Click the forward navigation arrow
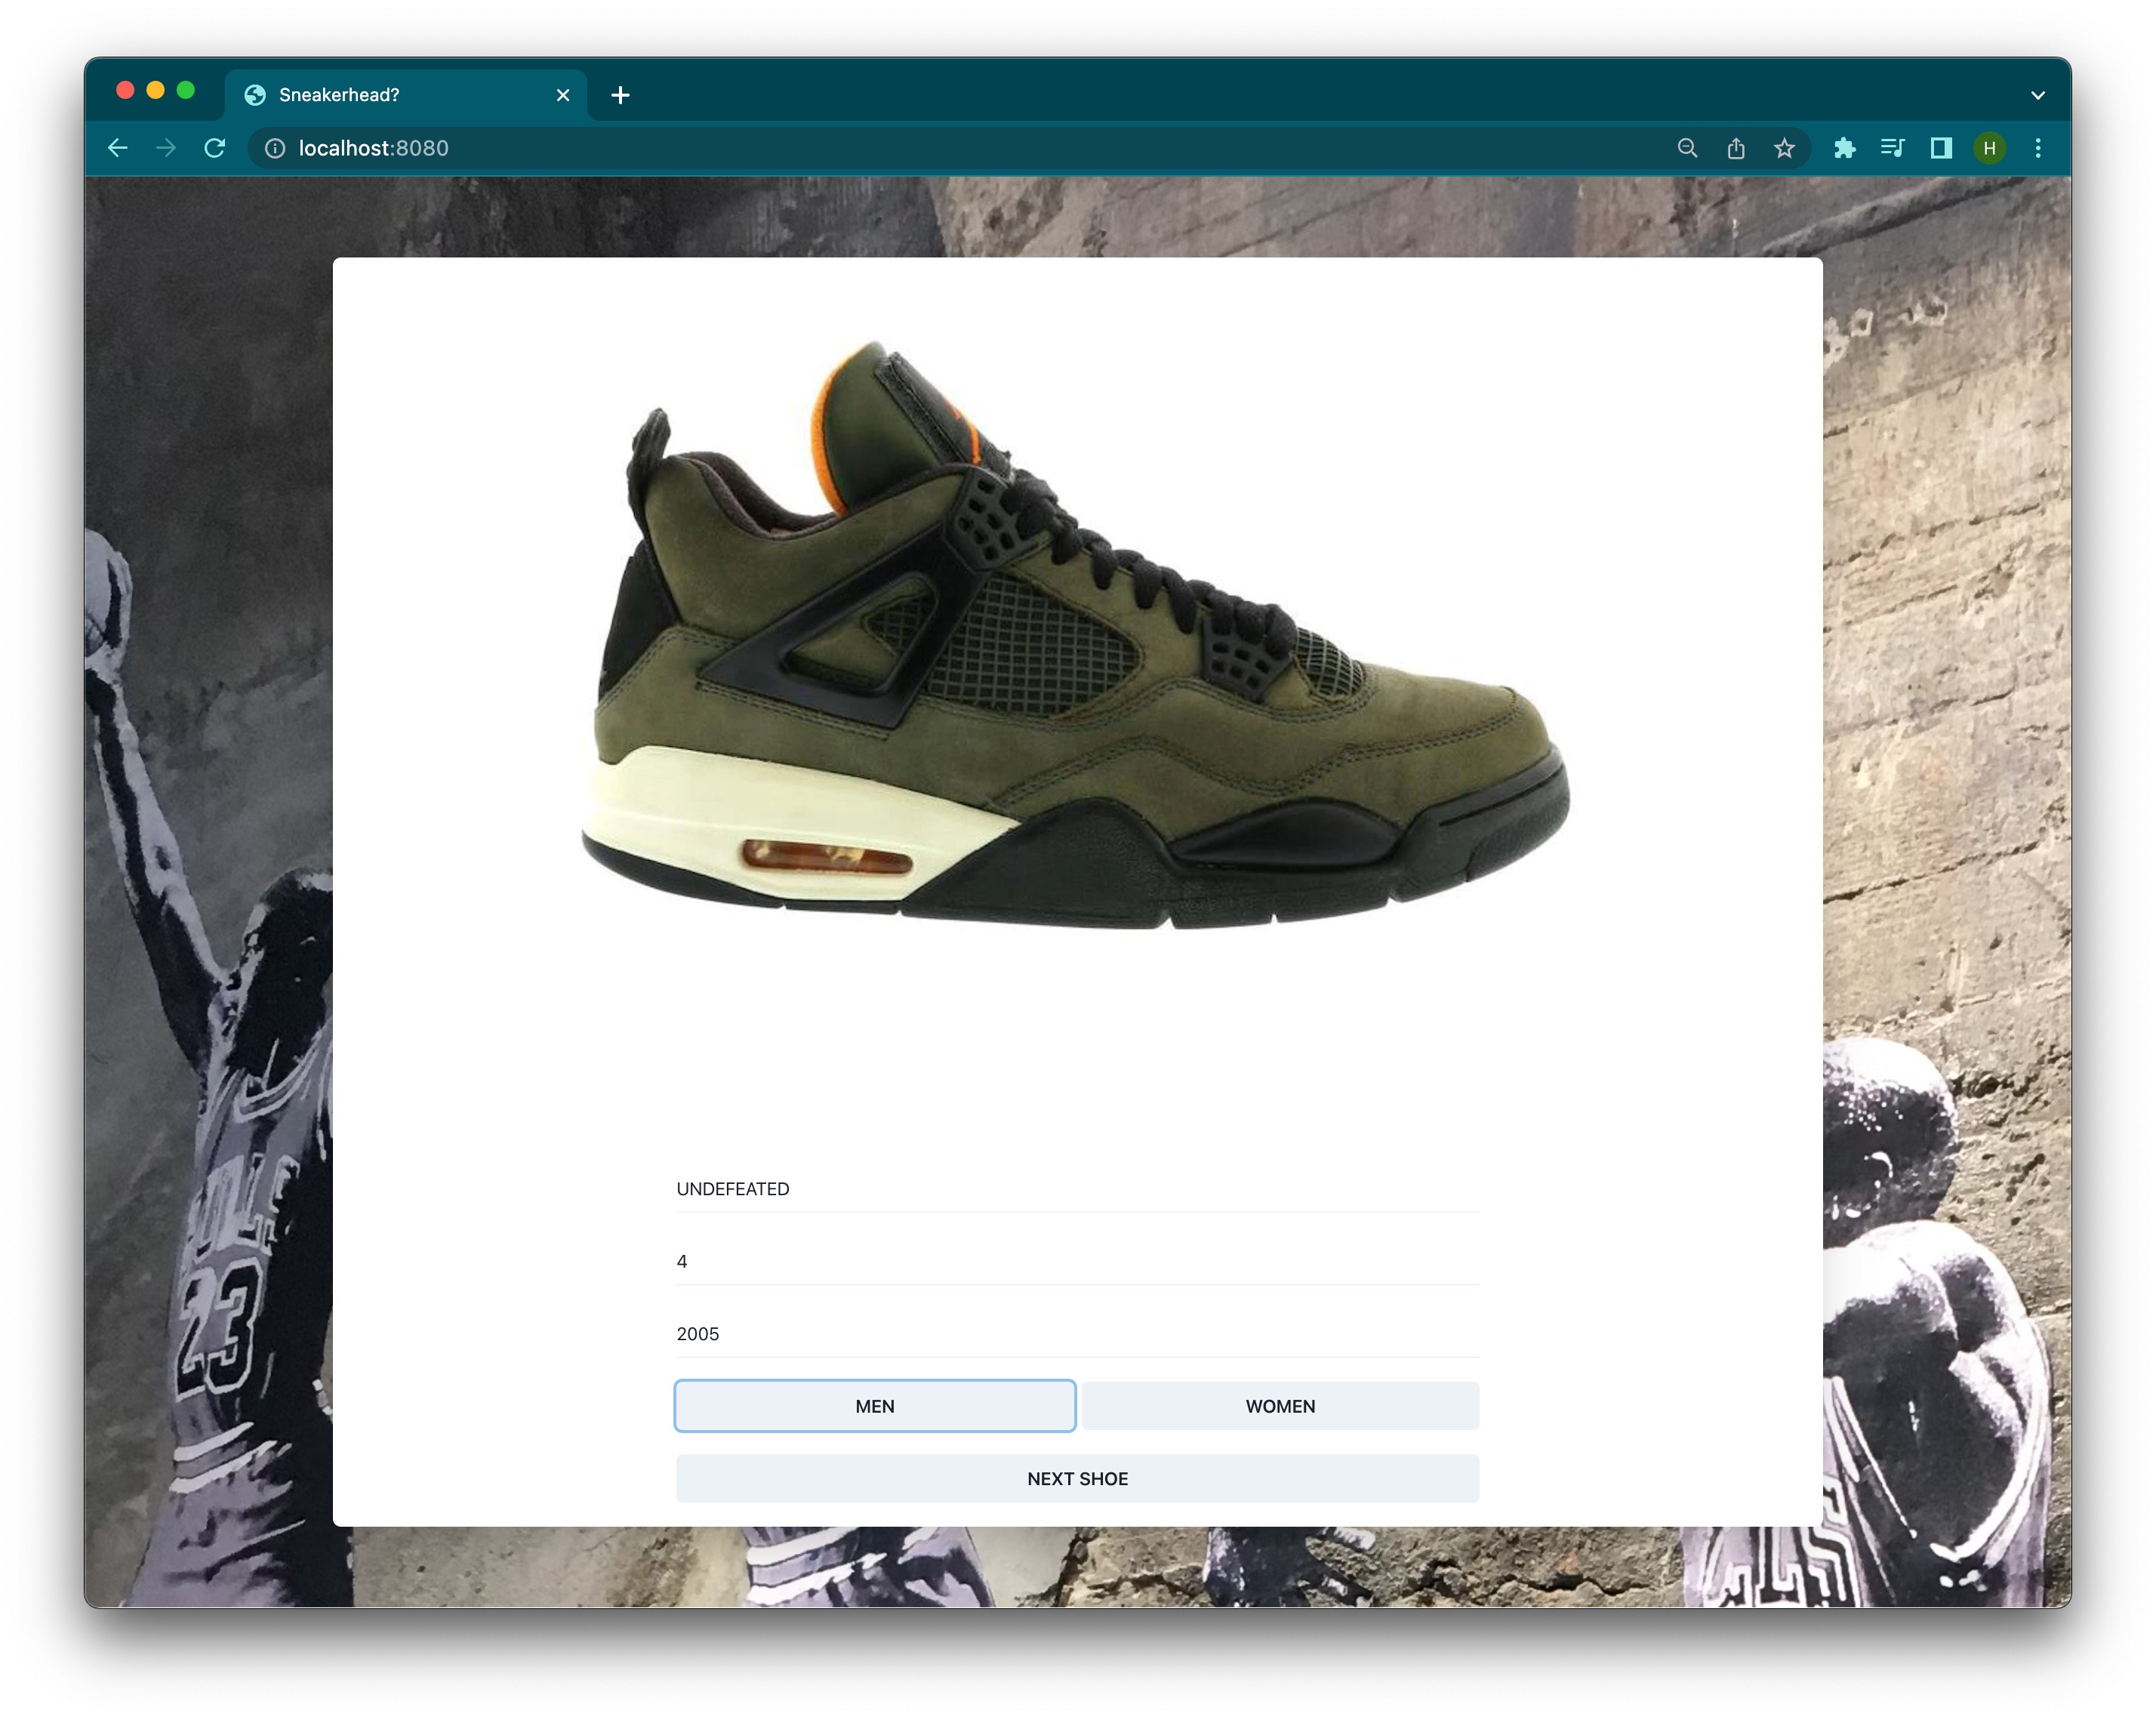2156x1720 pixels. 166,148
